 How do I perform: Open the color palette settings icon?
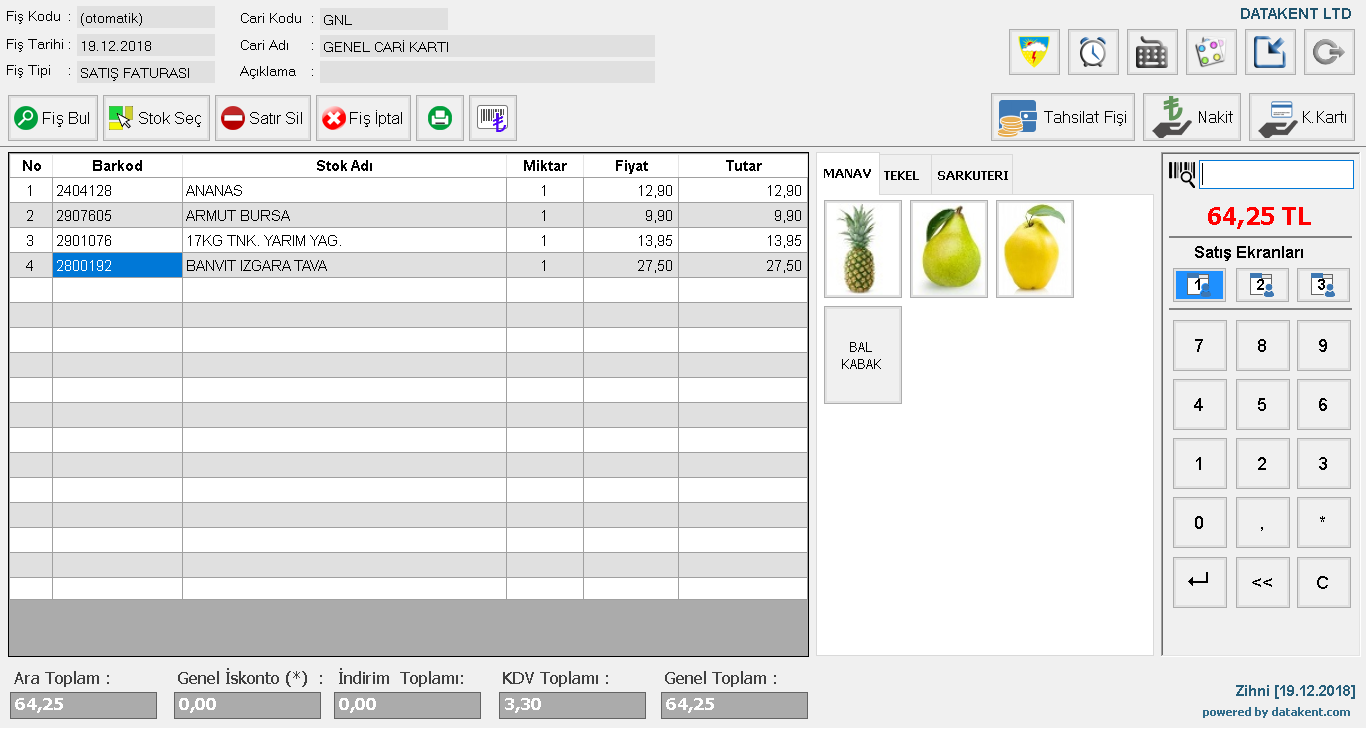(1211, 52)
